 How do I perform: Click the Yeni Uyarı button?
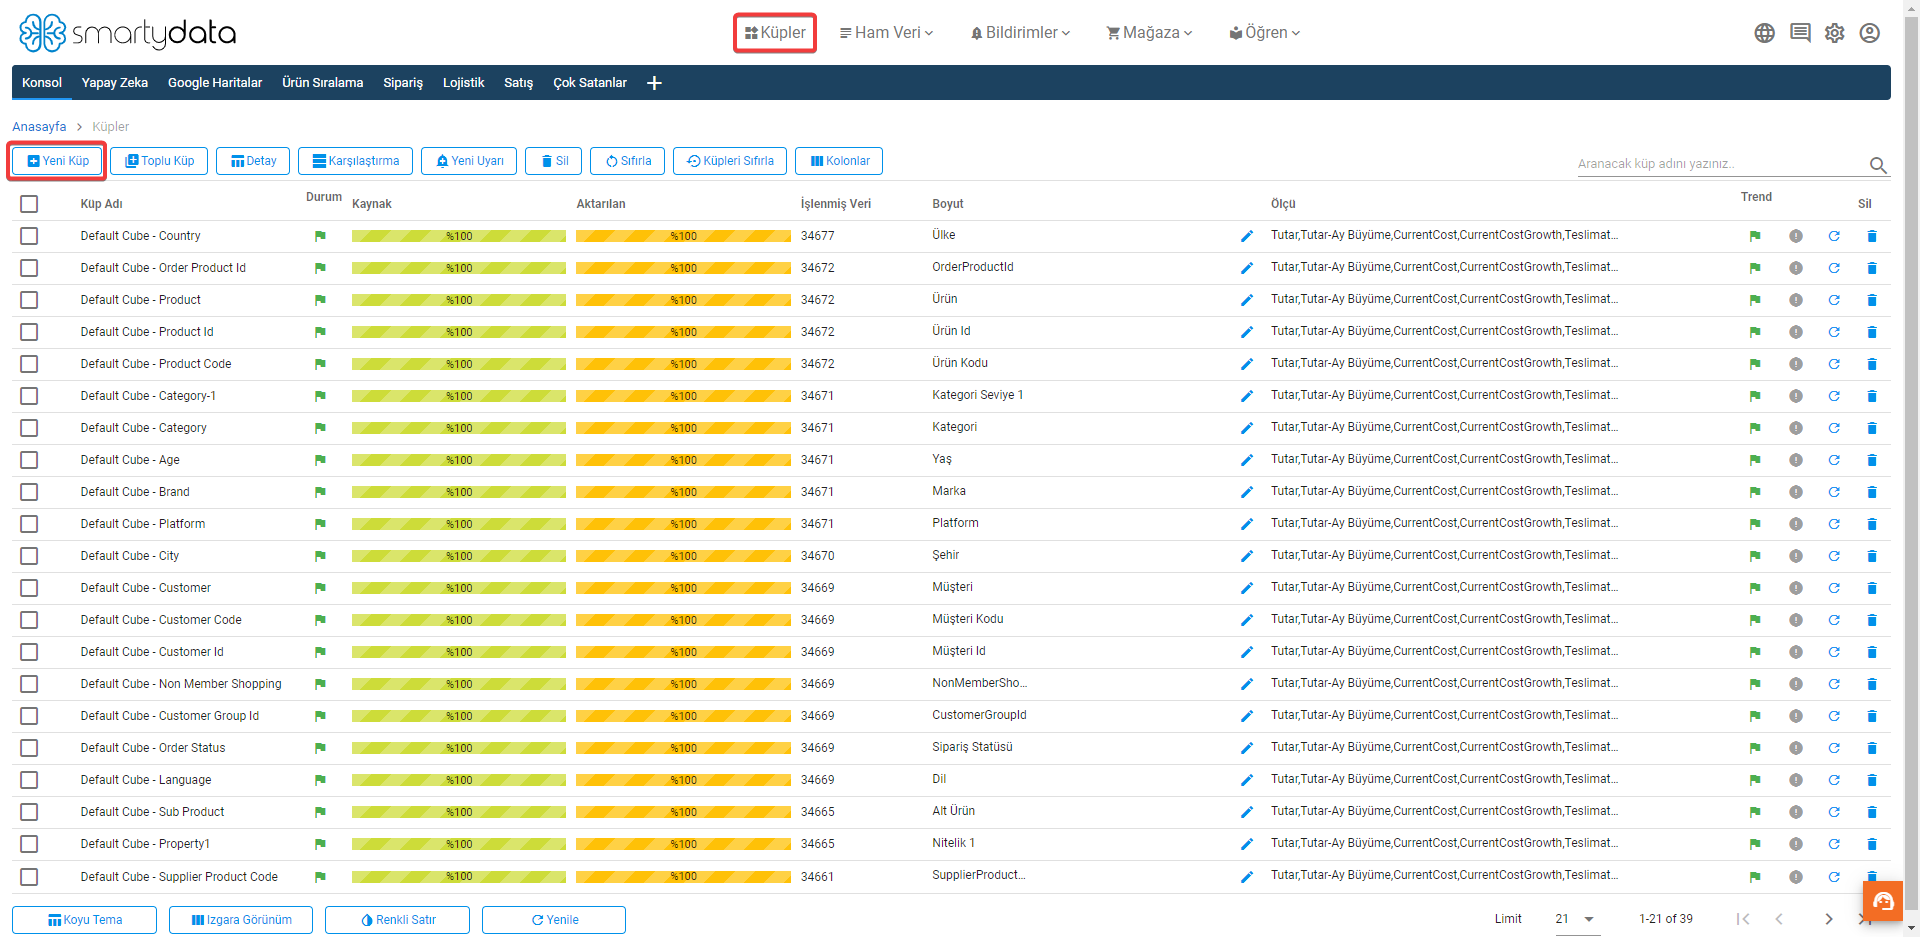pyautogui.click(x=469, y=161)
